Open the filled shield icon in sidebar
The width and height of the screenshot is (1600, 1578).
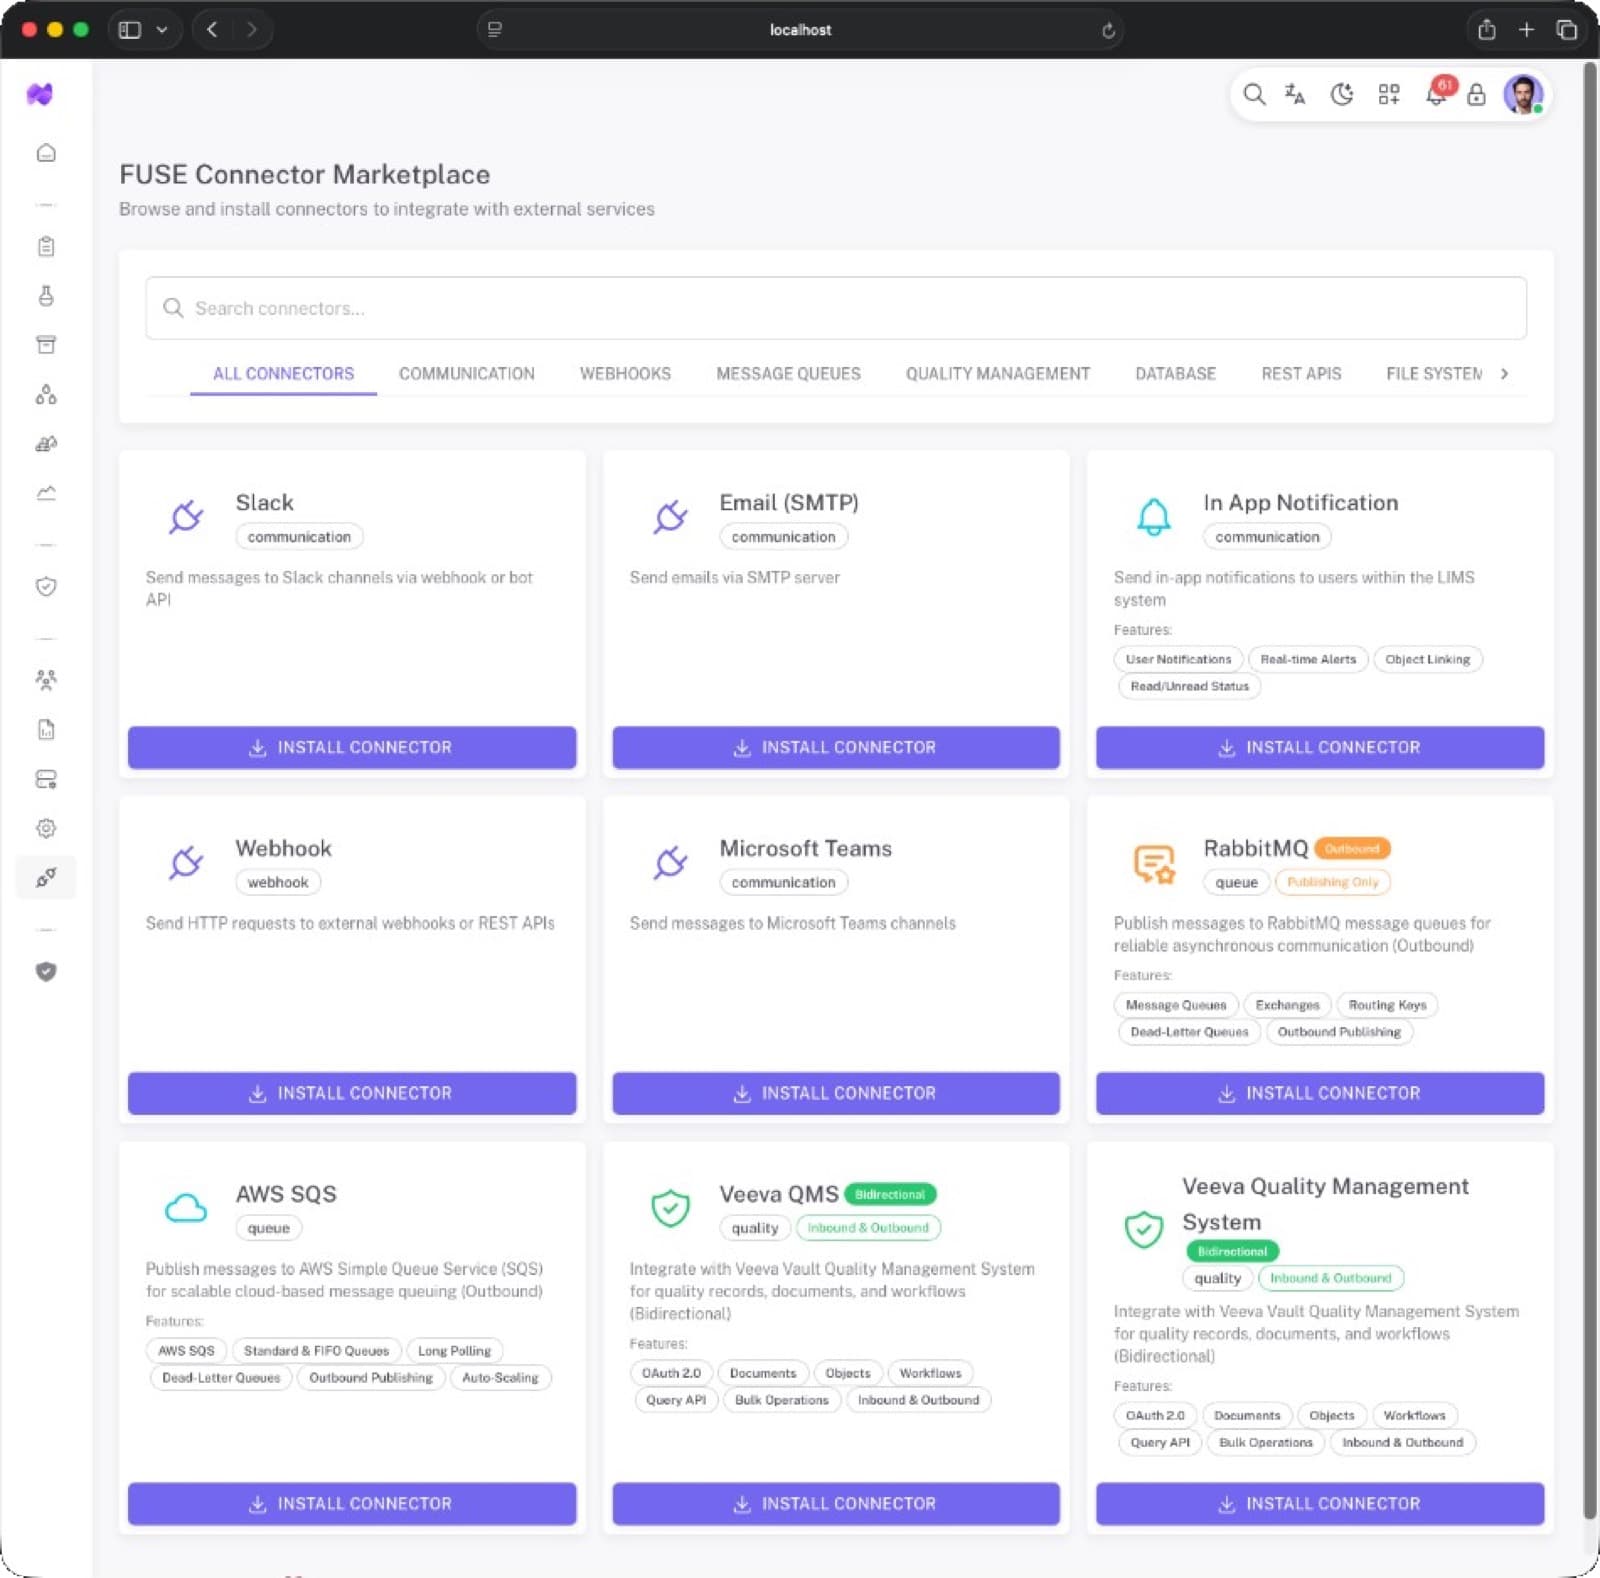(x=46, y=971)
